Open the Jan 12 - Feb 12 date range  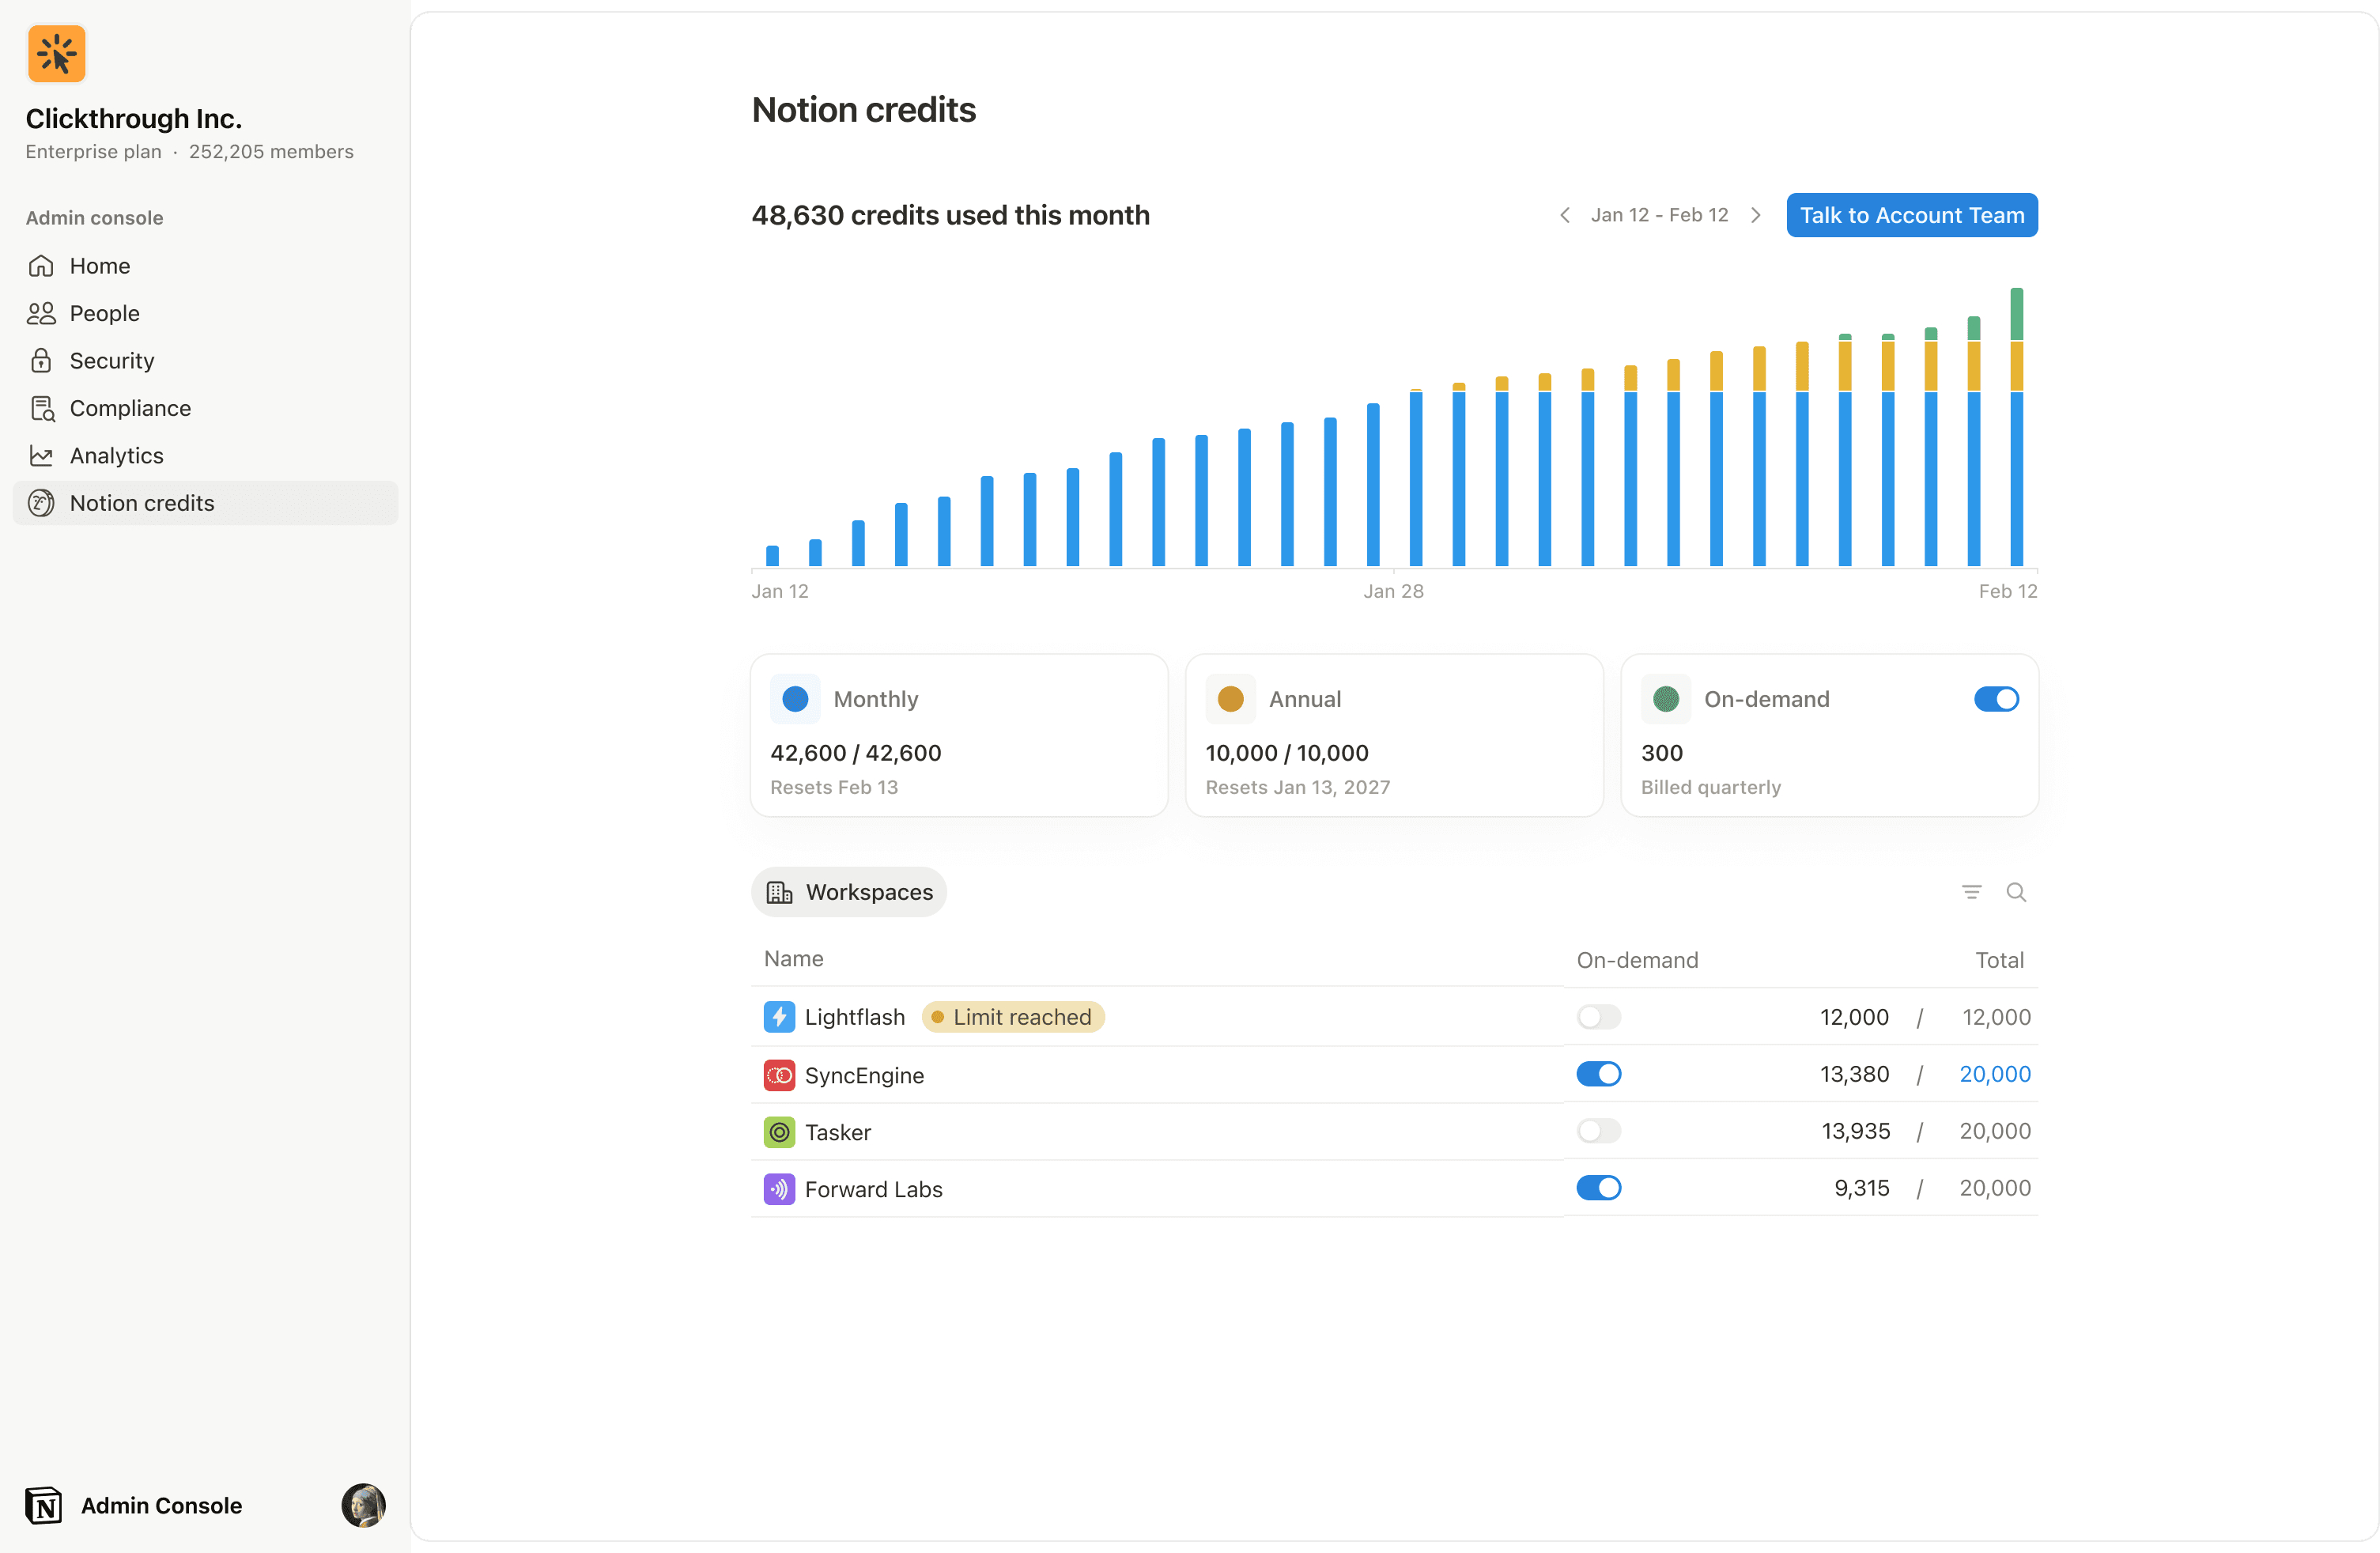(1660, 215)
